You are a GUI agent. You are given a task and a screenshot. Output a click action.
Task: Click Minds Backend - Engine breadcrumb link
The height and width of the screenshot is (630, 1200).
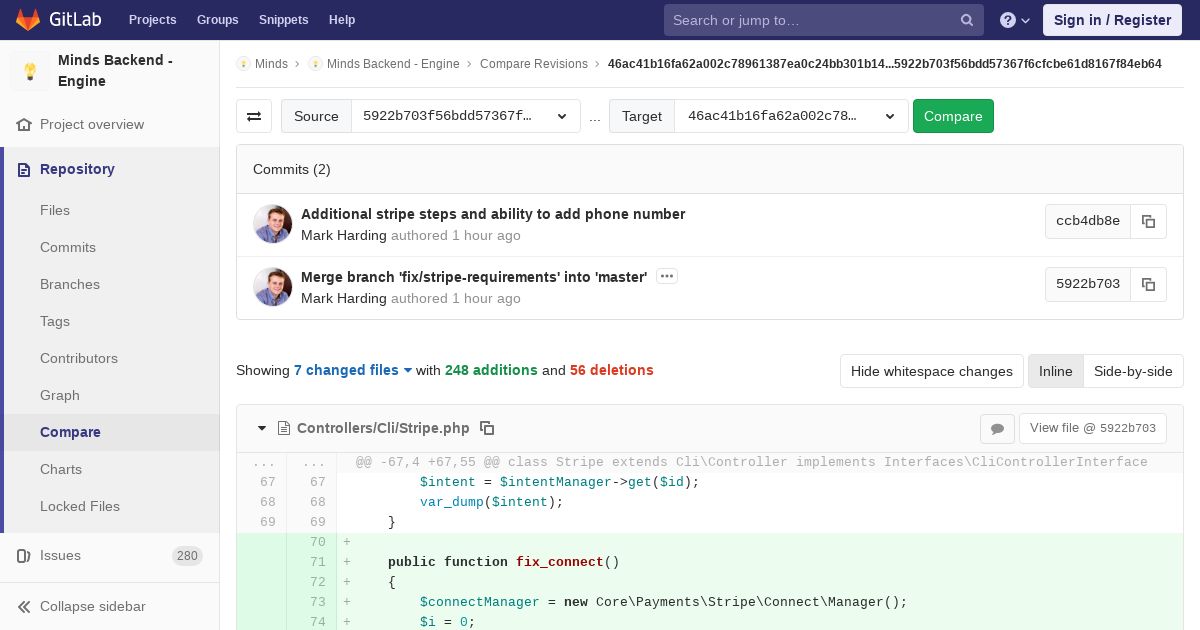click(x=393, y=64)
